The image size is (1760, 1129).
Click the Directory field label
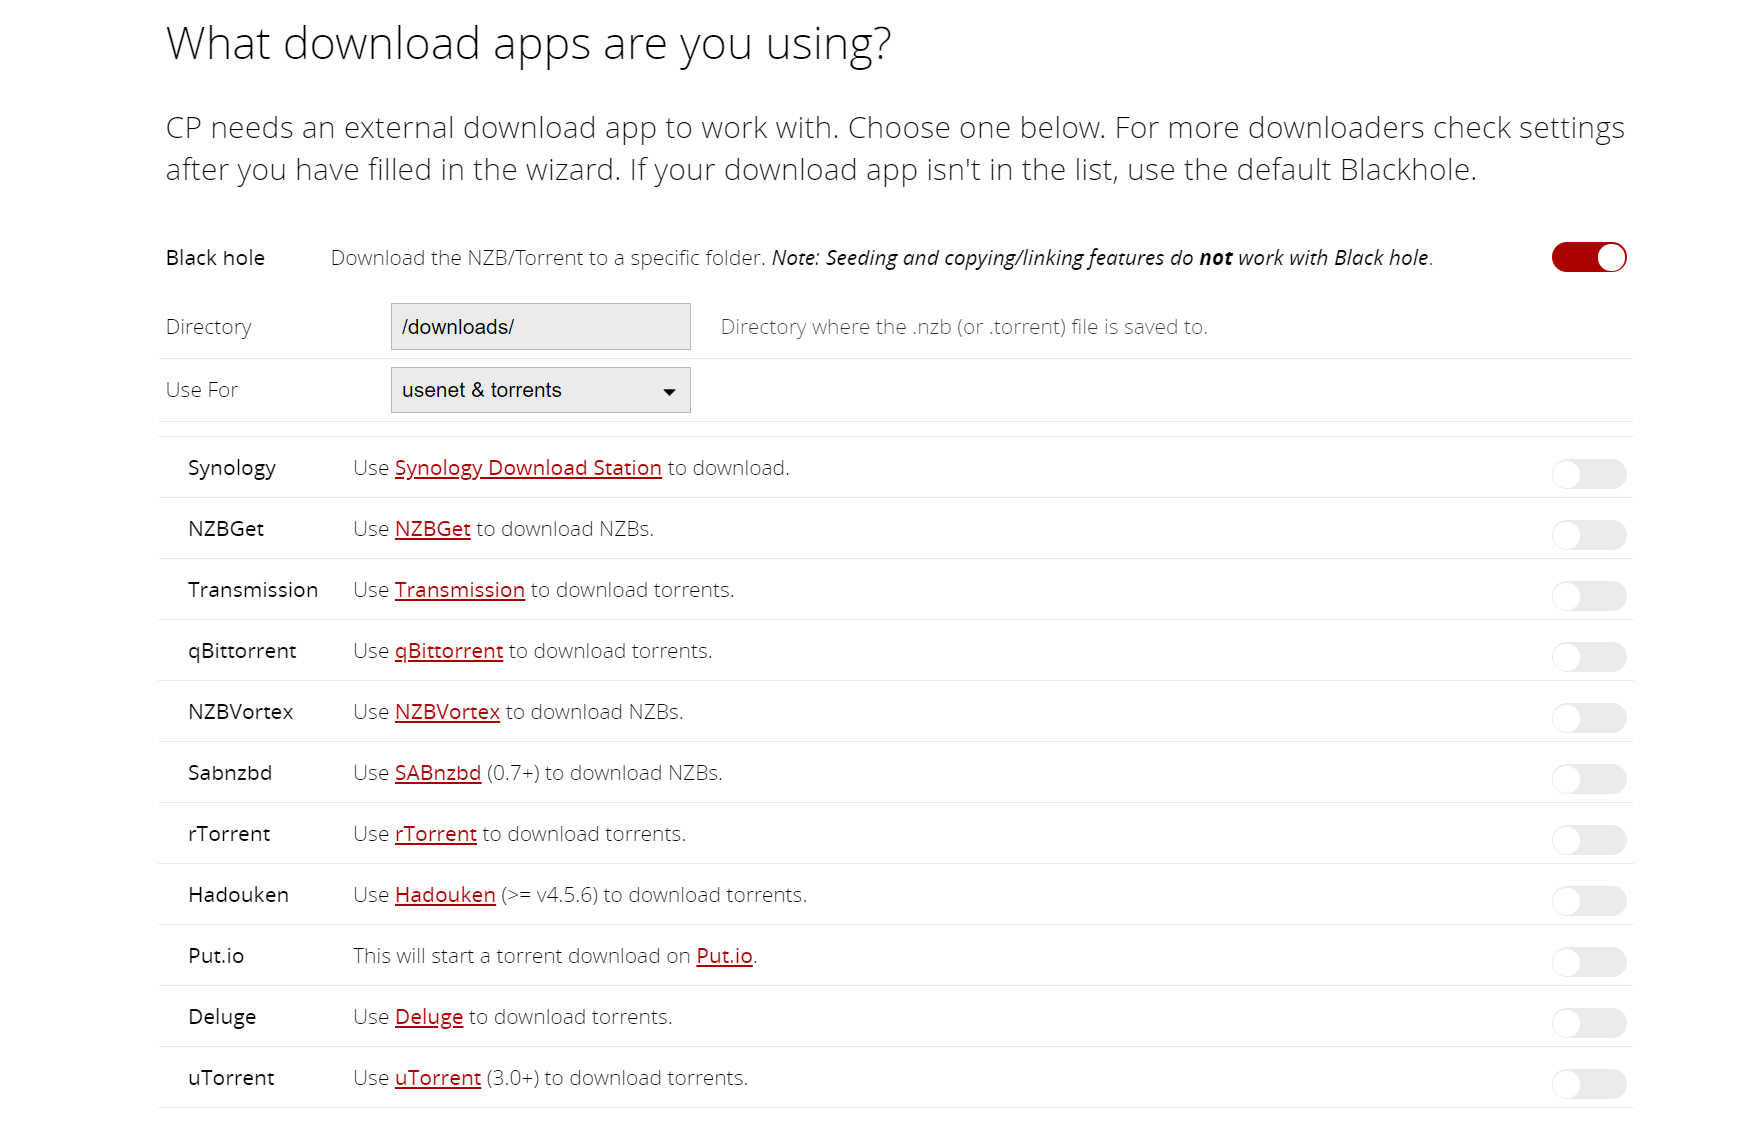pos(209,327)
